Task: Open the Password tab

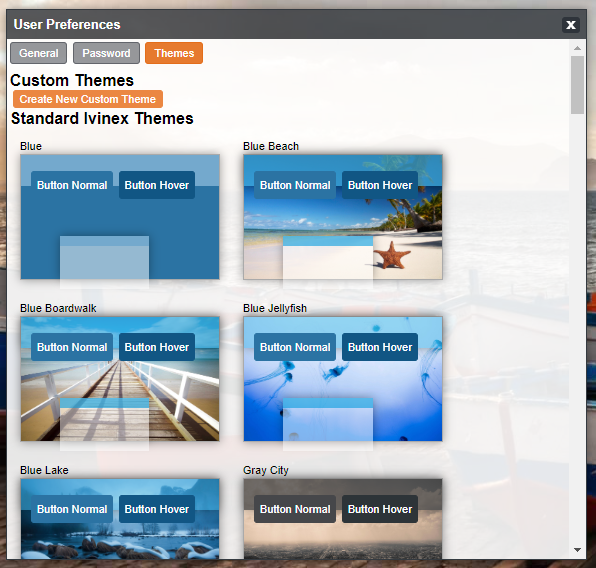Action: 106,53
